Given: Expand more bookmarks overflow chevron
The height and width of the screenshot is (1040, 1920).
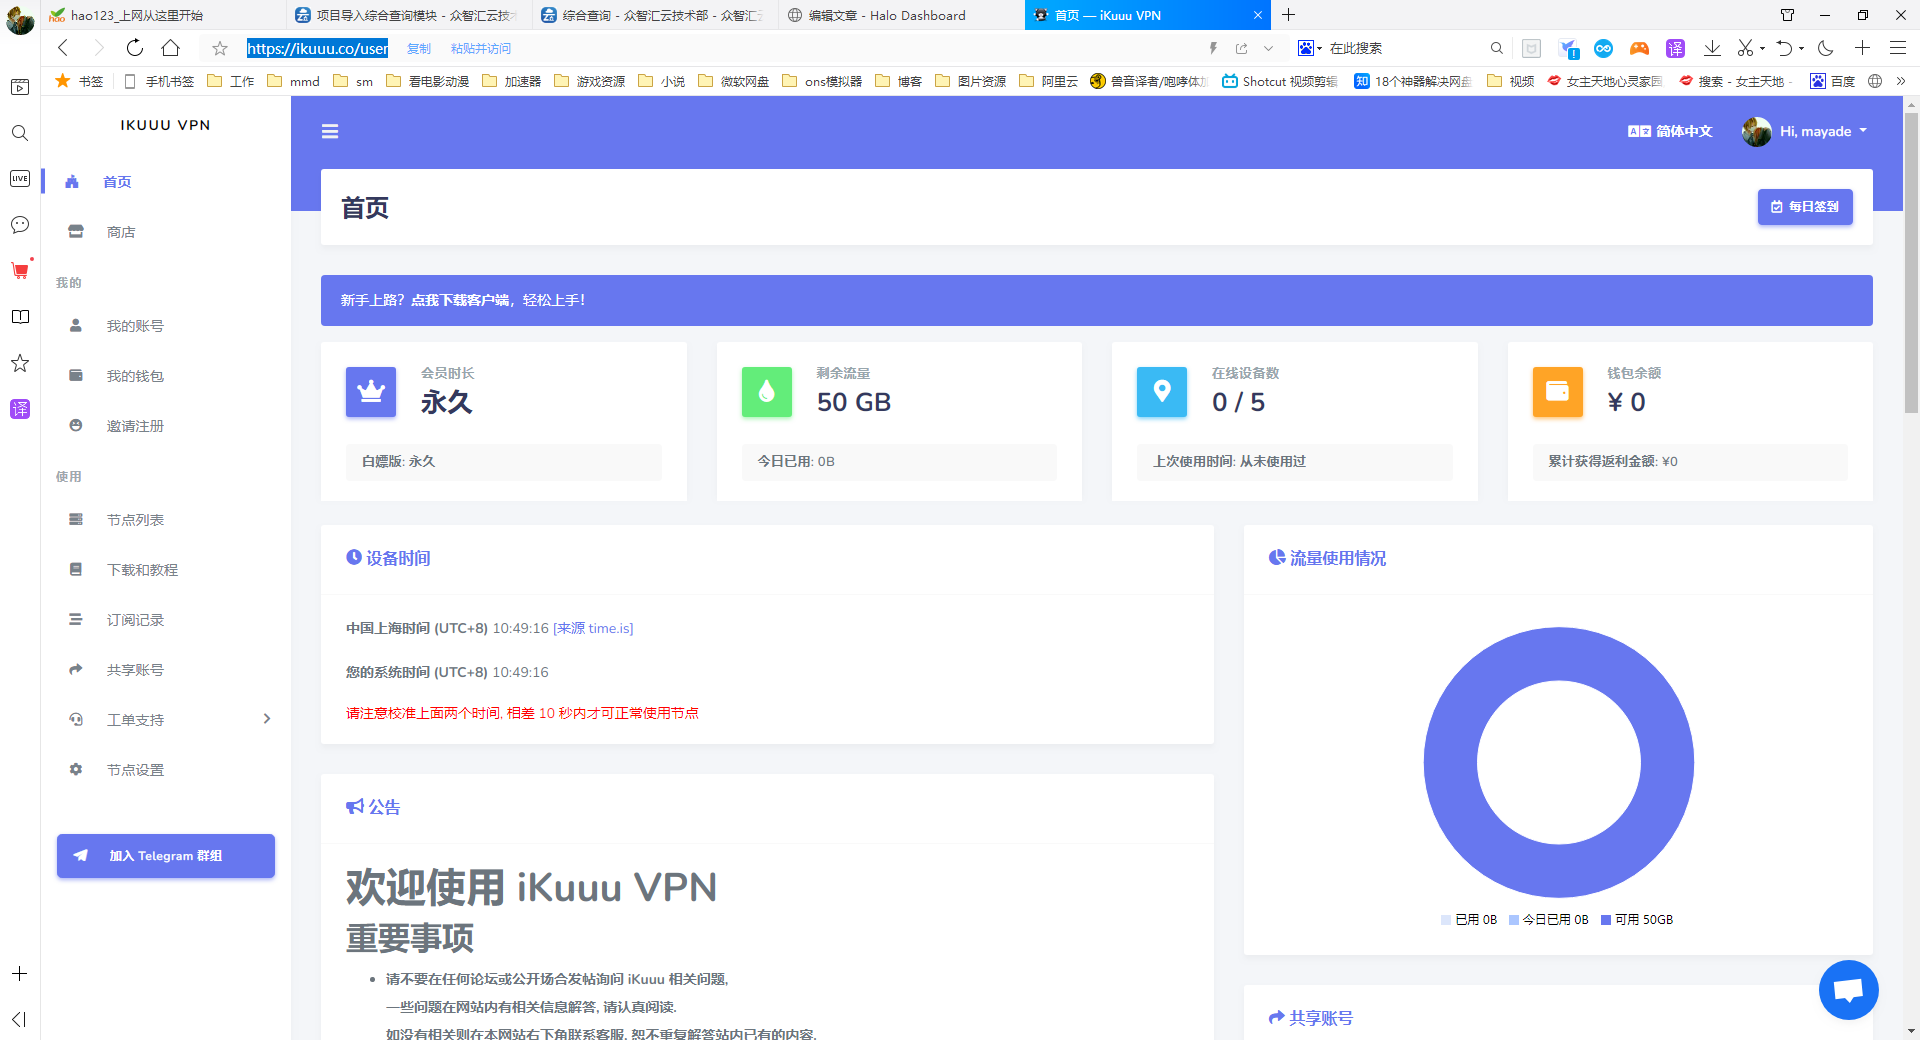Looking at the screenshot, I should click(x=1901, y=81).
